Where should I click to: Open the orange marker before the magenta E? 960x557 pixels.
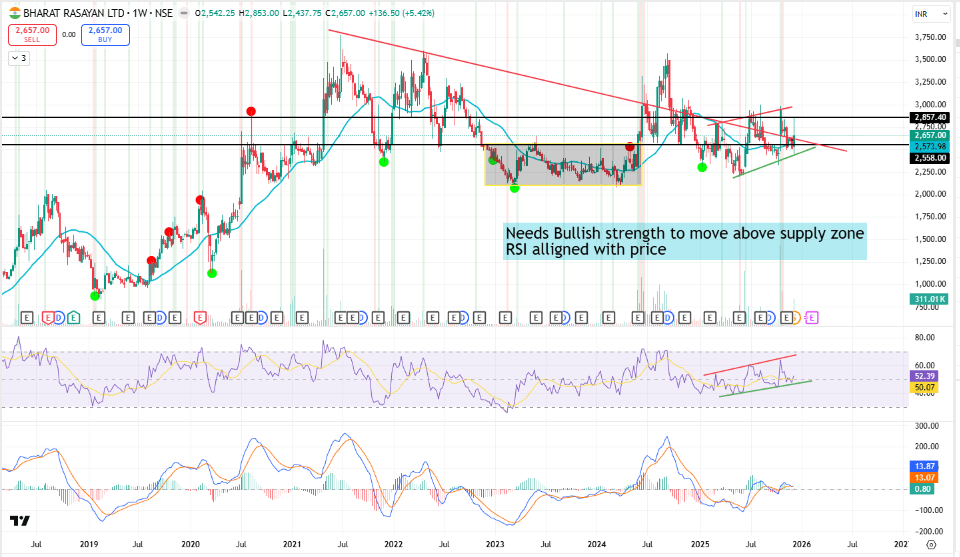pyautogui.click(x=797, y=318)
